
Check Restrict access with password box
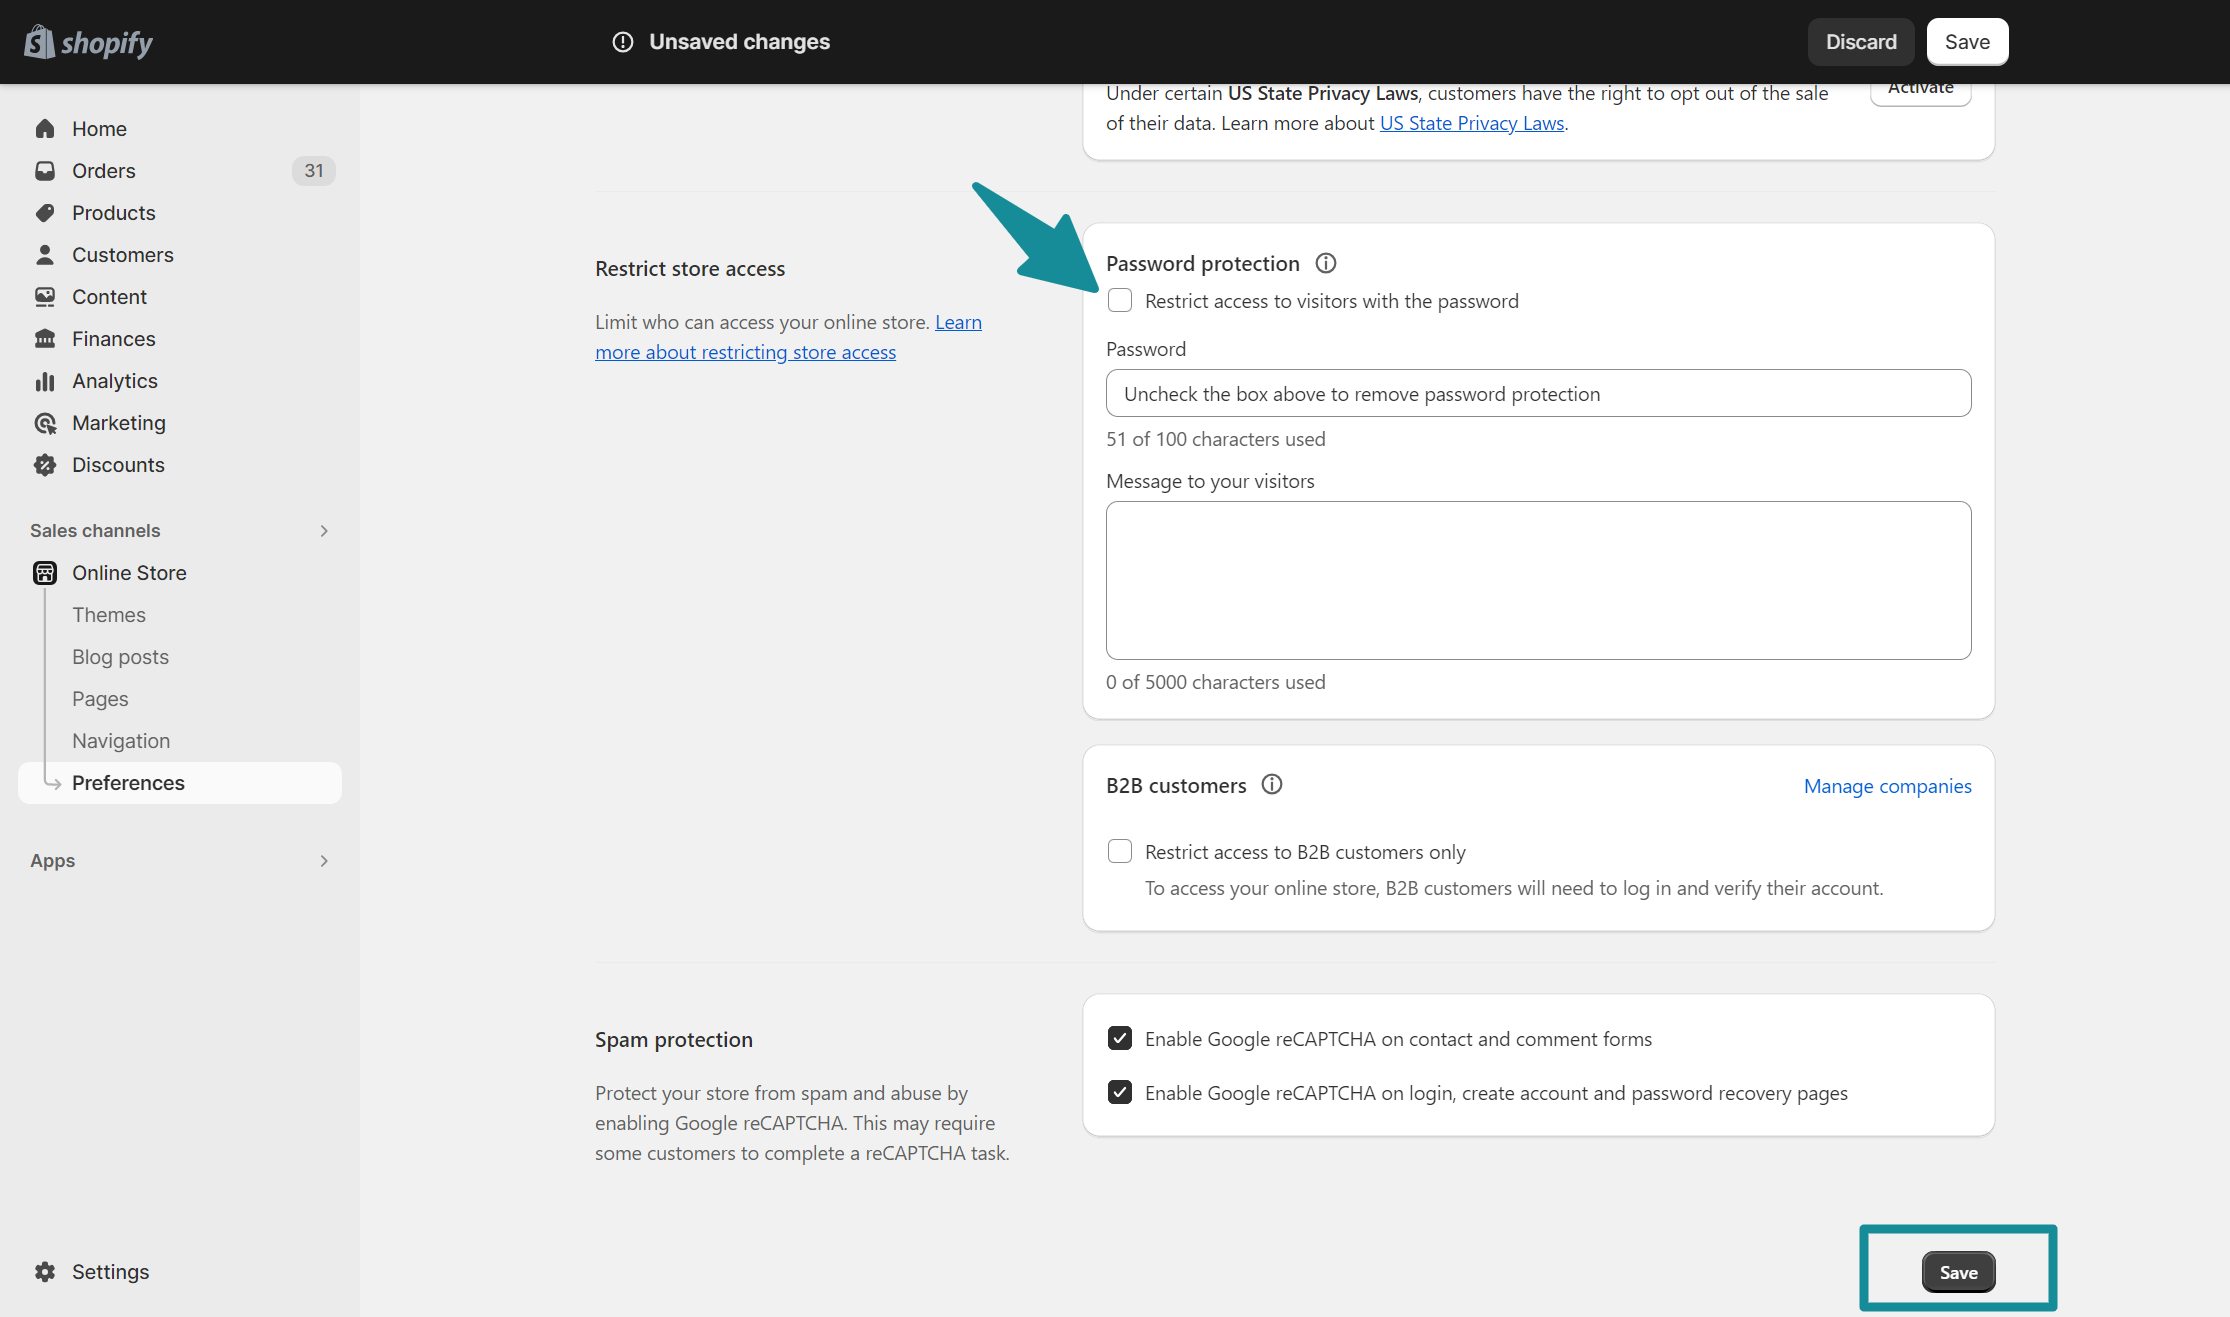tap(1120, 301)
